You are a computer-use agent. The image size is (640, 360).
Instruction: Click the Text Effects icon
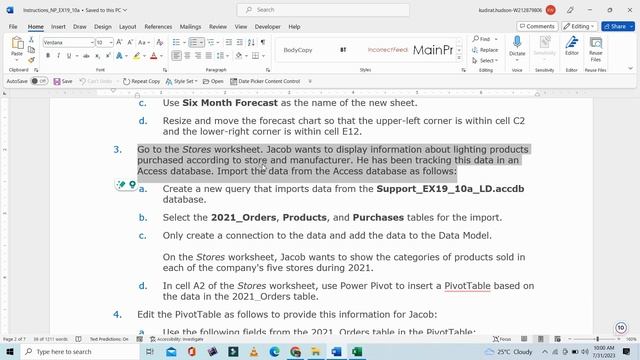[119, 56]
